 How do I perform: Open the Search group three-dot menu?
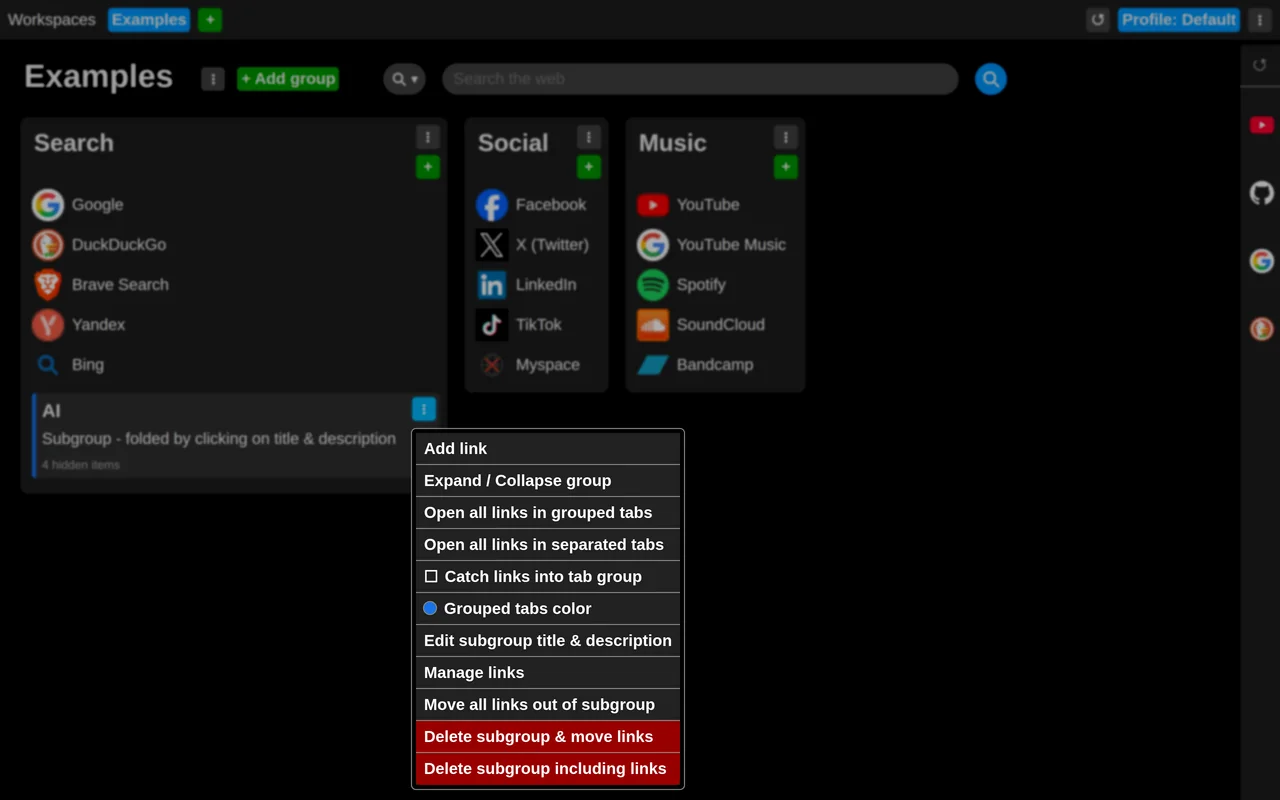pyautogui.click(x=428, y=137)
